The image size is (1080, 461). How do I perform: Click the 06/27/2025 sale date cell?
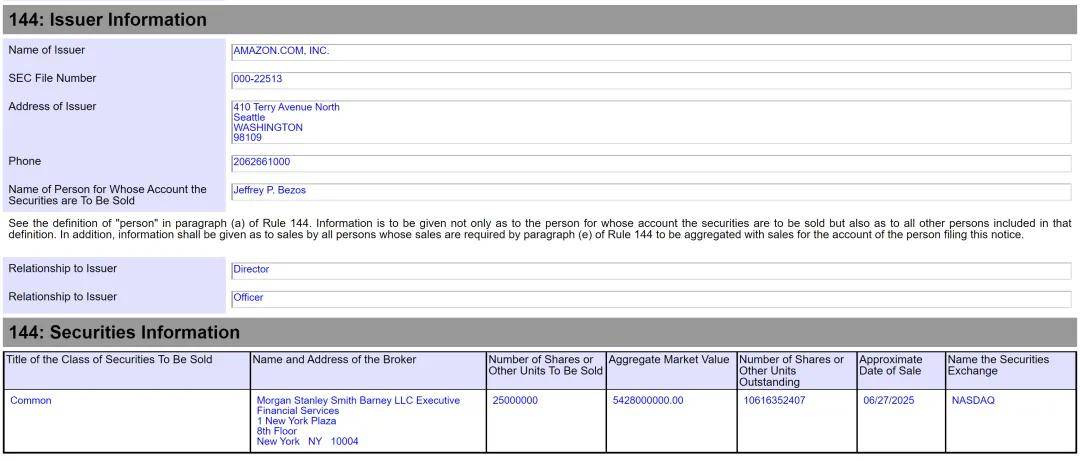pos(889,401)
